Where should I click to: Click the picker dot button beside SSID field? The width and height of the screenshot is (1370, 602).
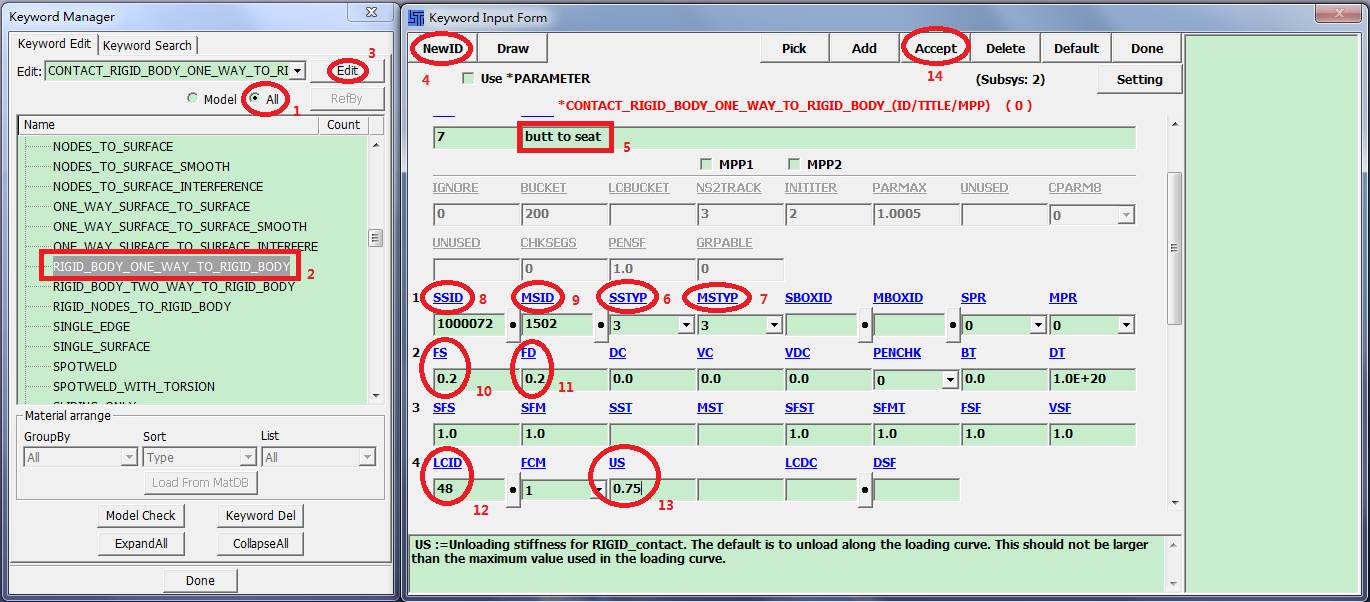(x=513, y=325)
